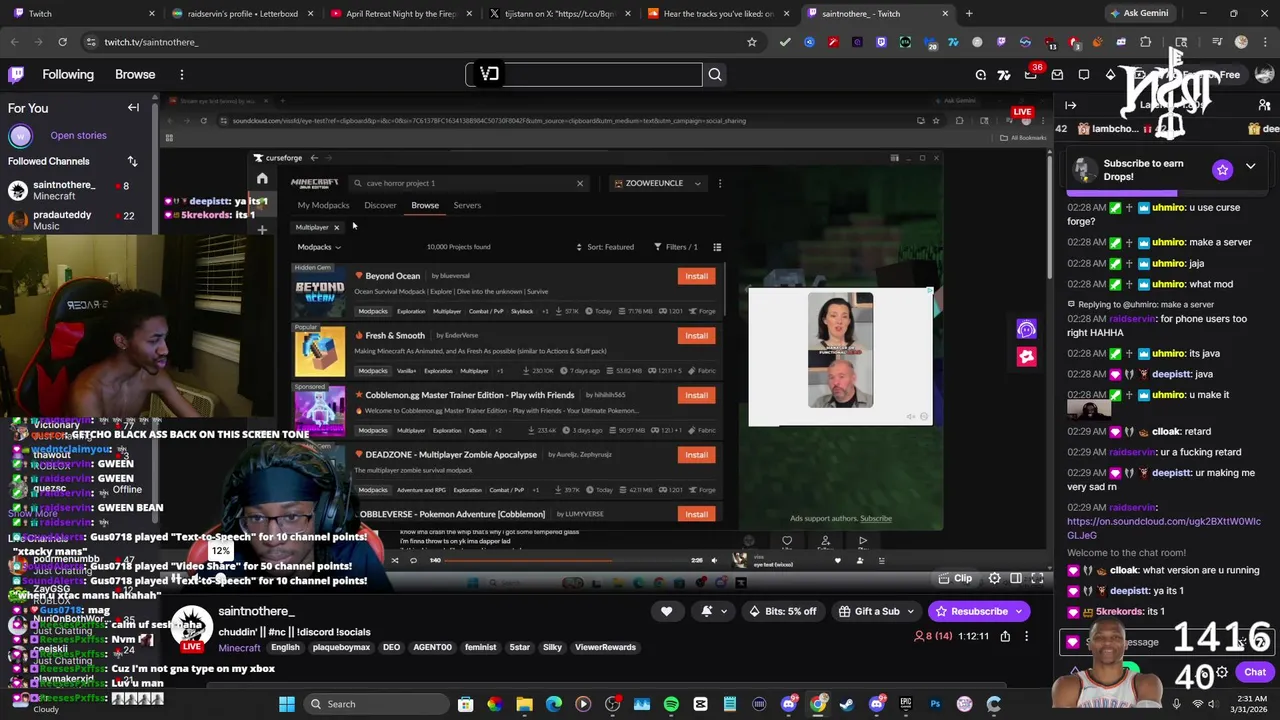
Task: Expand ZOOWEEUNCLE profile dropdown in CurseForge
Action: (658, 183)
